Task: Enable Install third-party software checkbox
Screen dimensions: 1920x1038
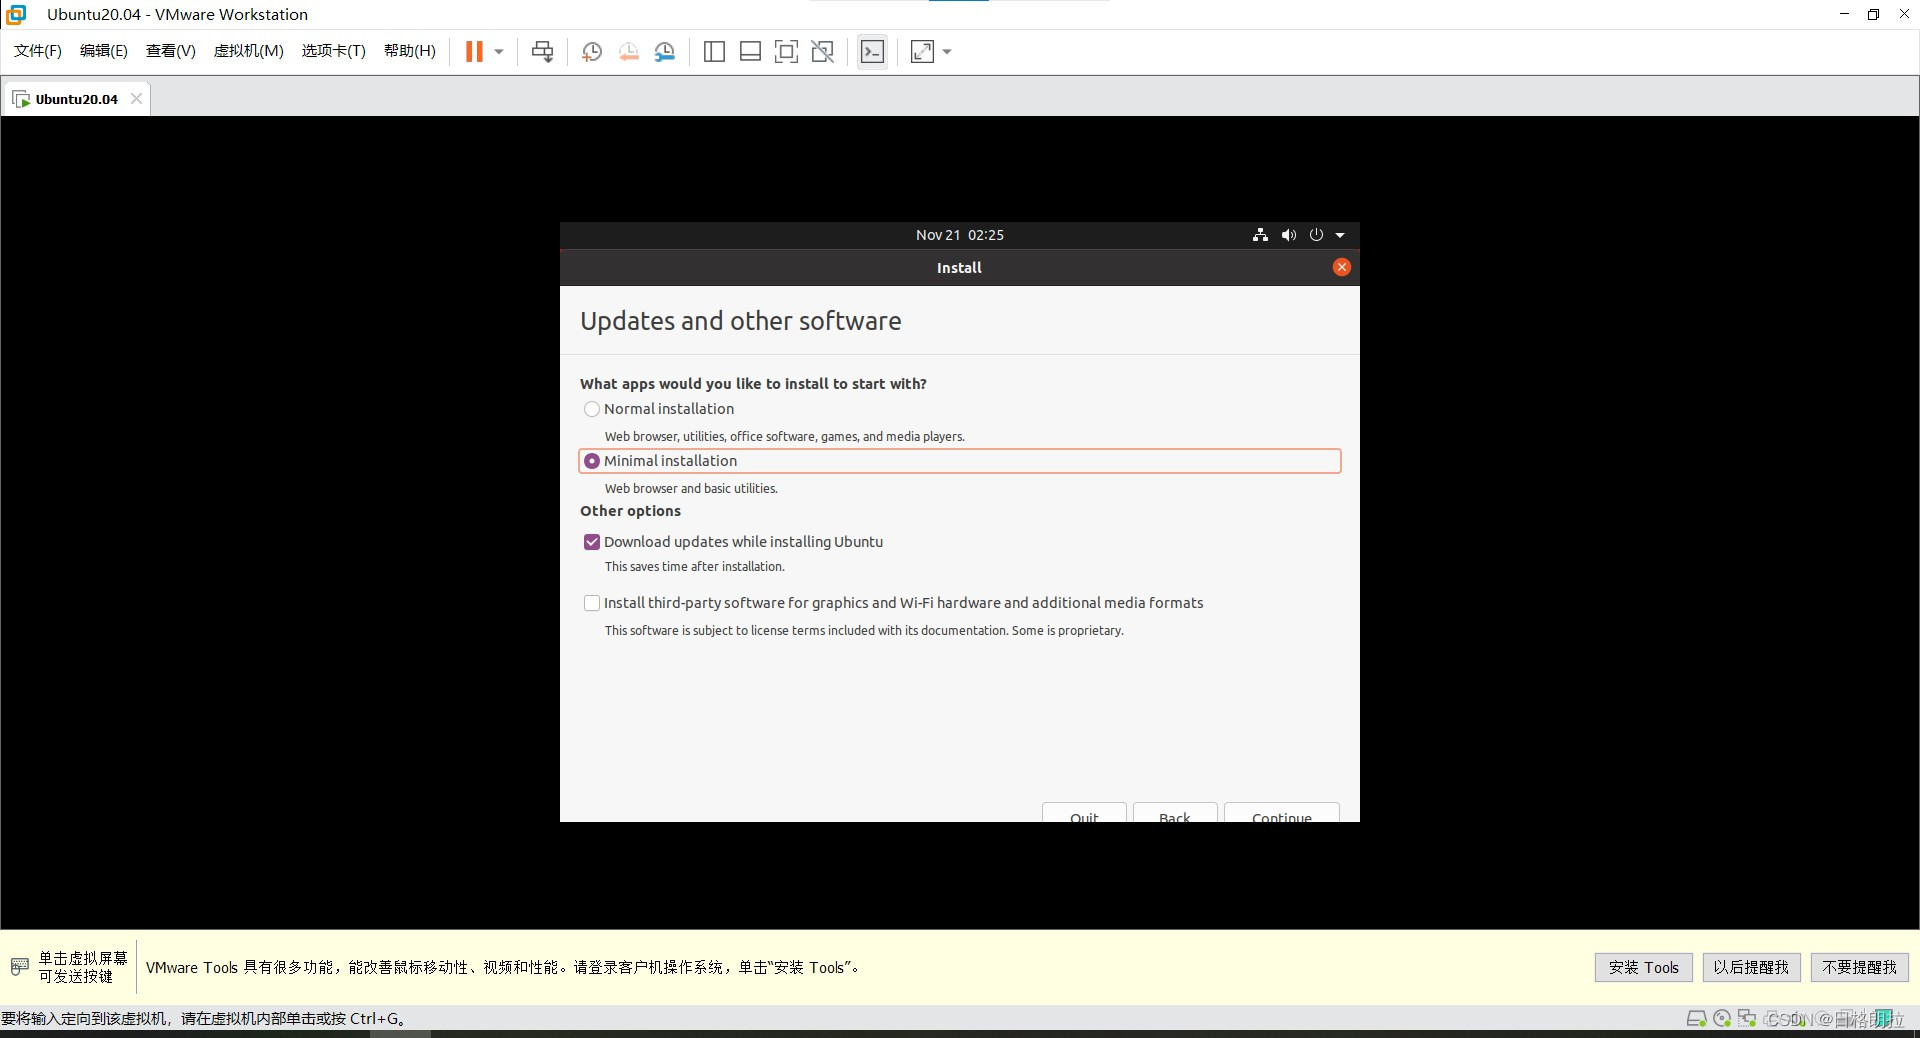Action: tap(592, 603)
